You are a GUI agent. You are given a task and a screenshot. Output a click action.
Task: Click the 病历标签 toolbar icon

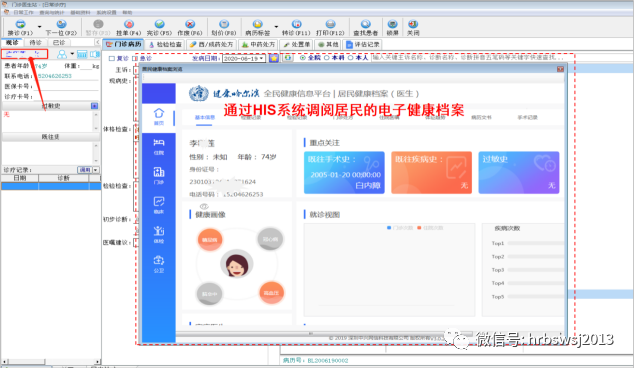click(257, 24)
